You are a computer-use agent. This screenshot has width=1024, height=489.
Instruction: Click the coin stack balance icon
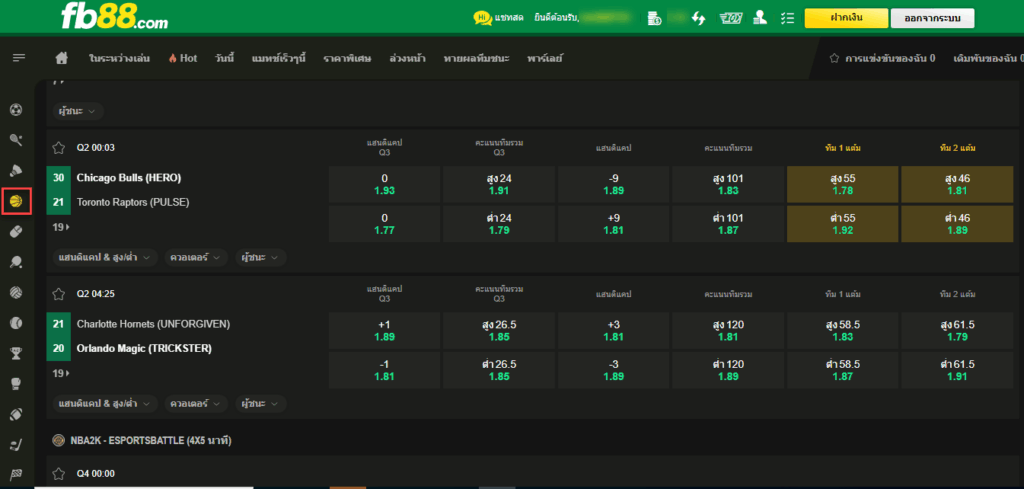tap(654, 18)
